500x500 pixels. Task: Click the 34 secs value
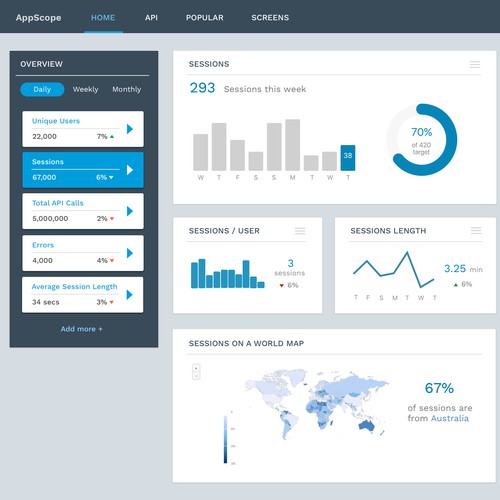46,302
